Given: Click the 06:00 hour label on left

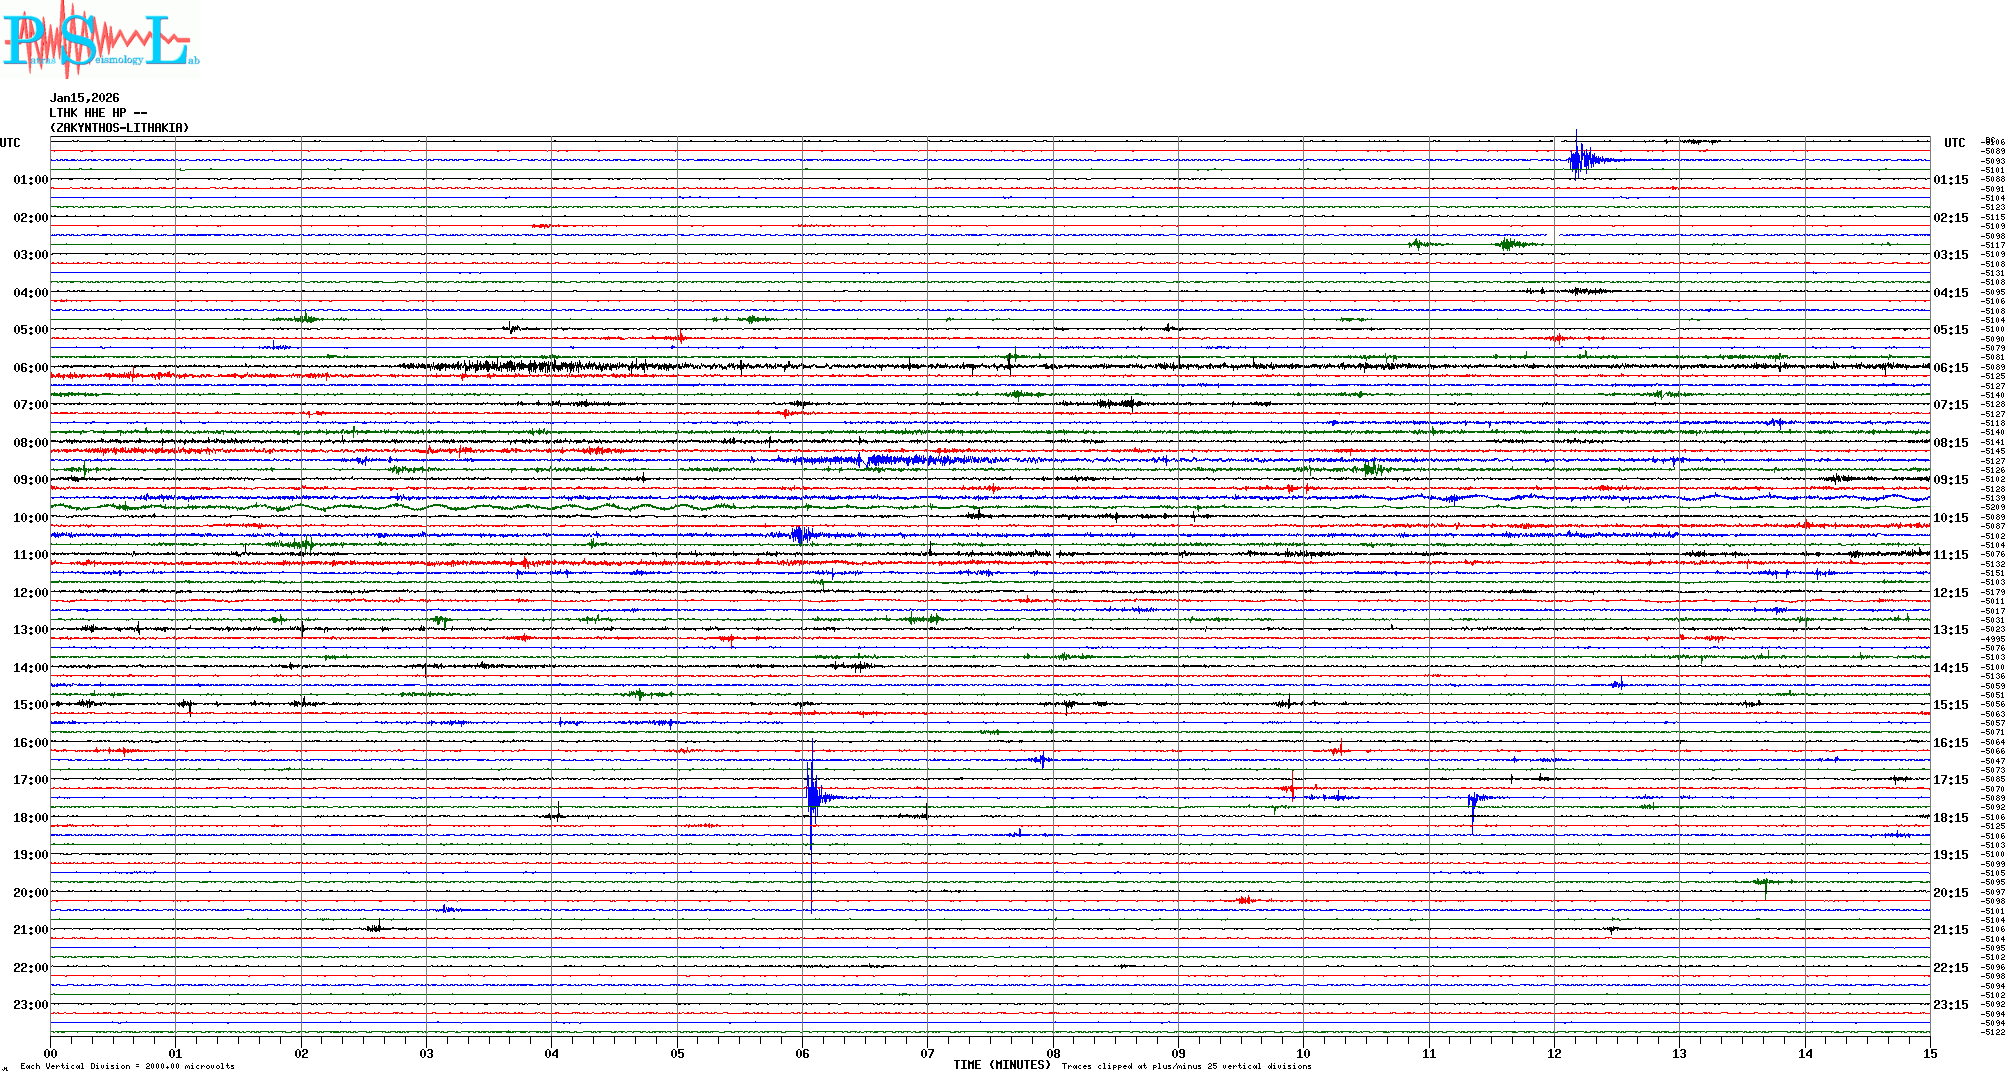Looking at the screenshot, I should point(30,368).
